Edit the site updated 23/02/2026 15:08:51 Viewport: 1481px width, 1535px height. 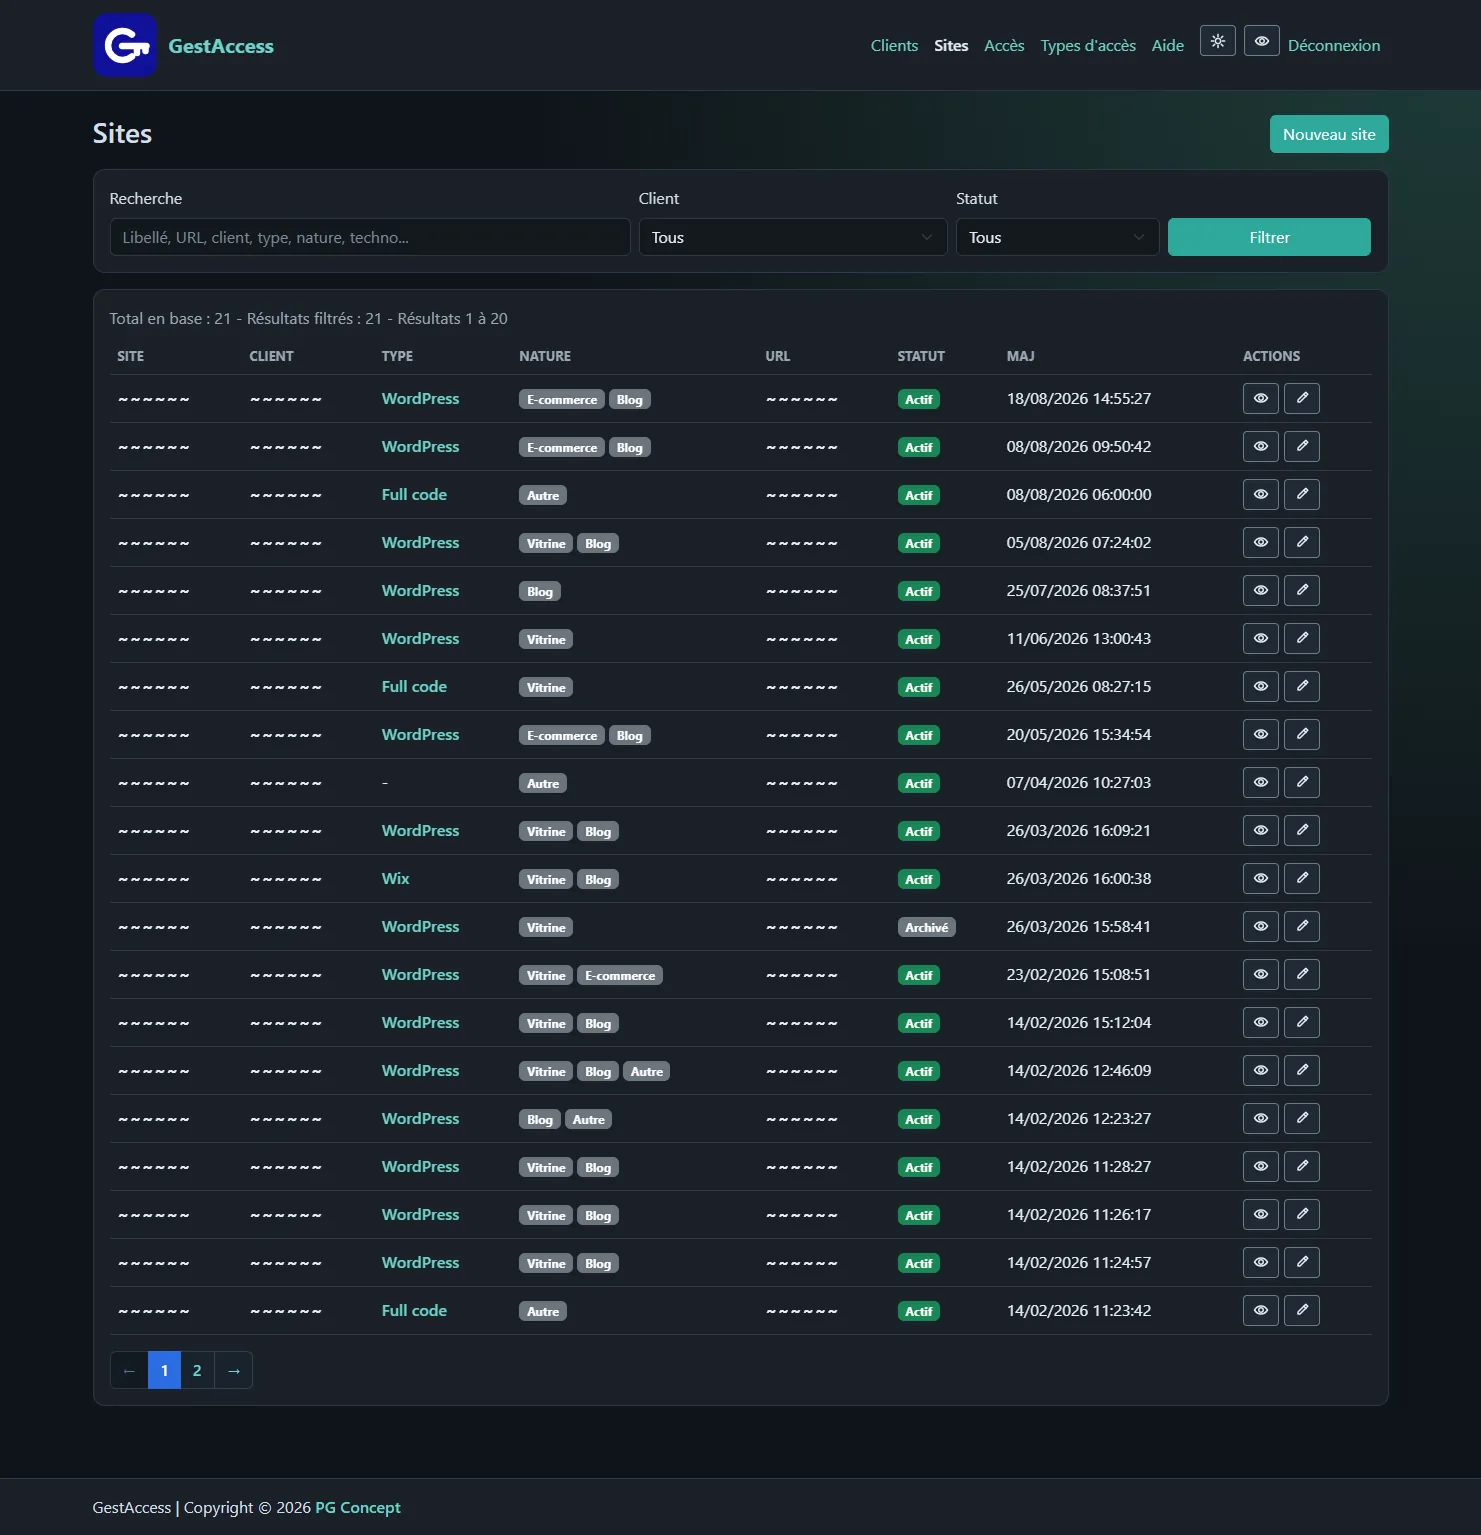tap(1301, 974)
